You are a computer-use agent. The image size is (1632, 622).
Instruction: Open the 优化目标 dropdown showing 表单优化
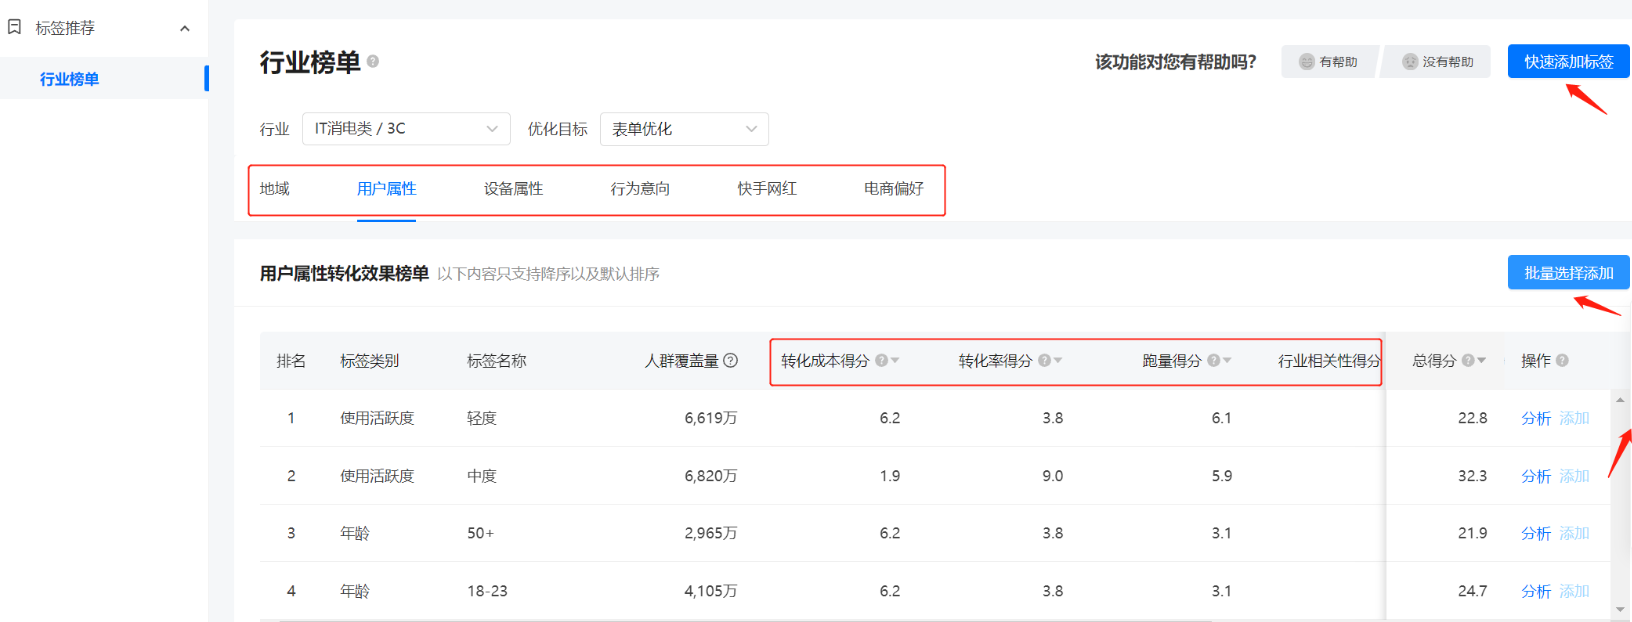pos(684,129)
